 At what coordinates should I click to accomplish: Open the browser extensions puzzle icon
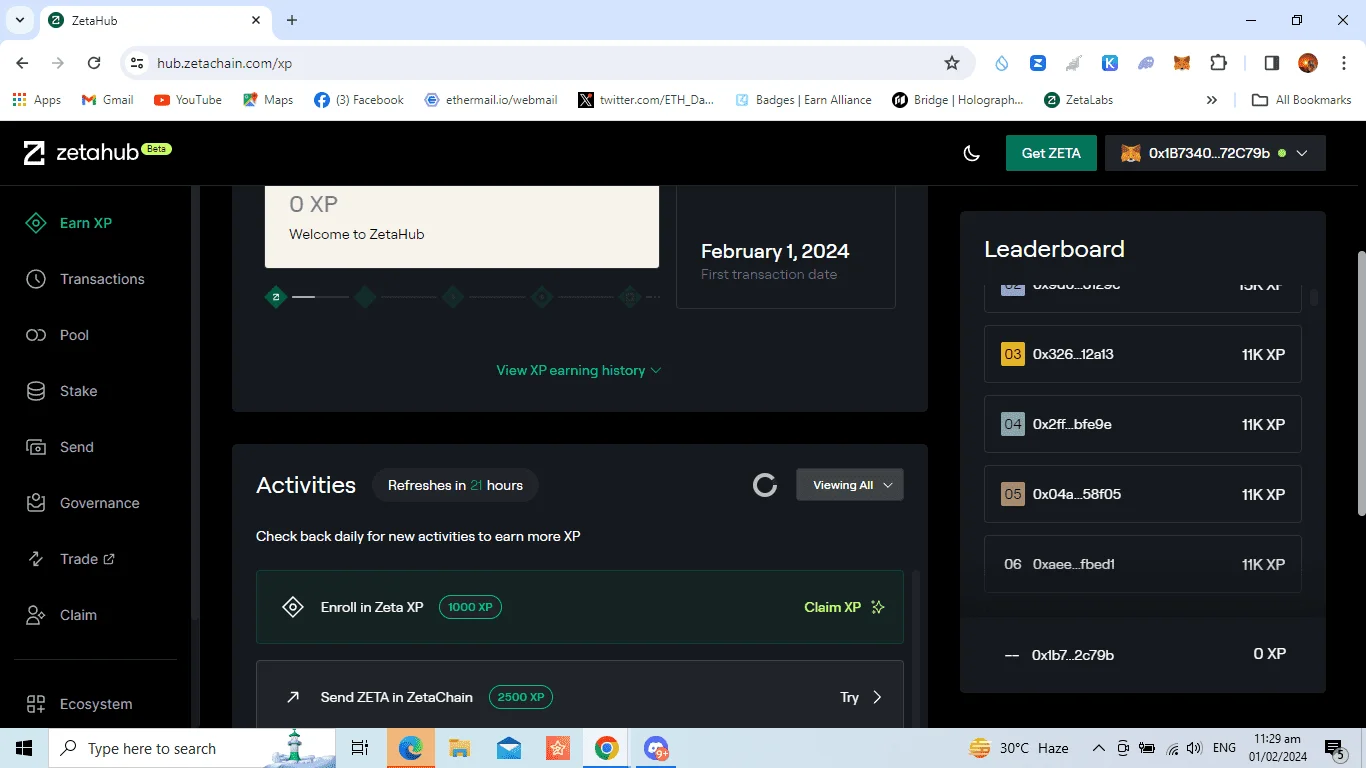pyautogui.click(x=1218, y=63)
